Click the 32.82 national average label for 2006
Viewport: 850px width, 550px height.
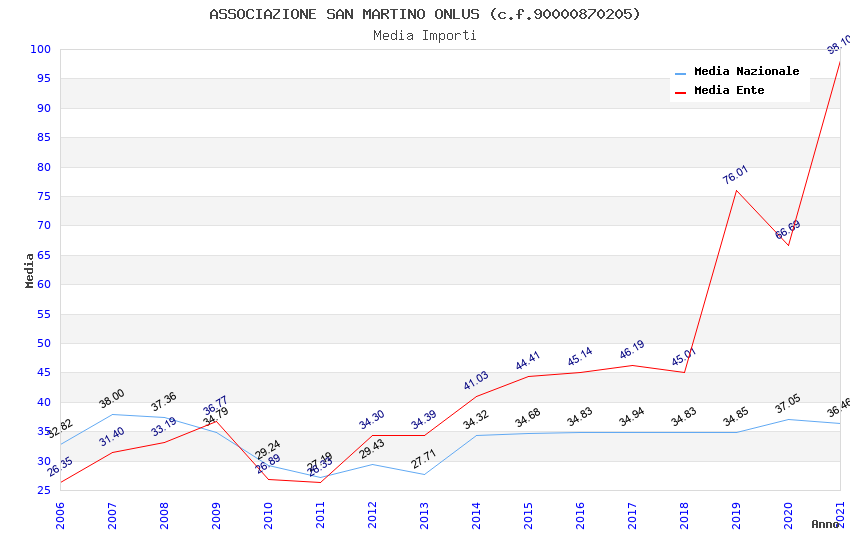pos(60,428)
